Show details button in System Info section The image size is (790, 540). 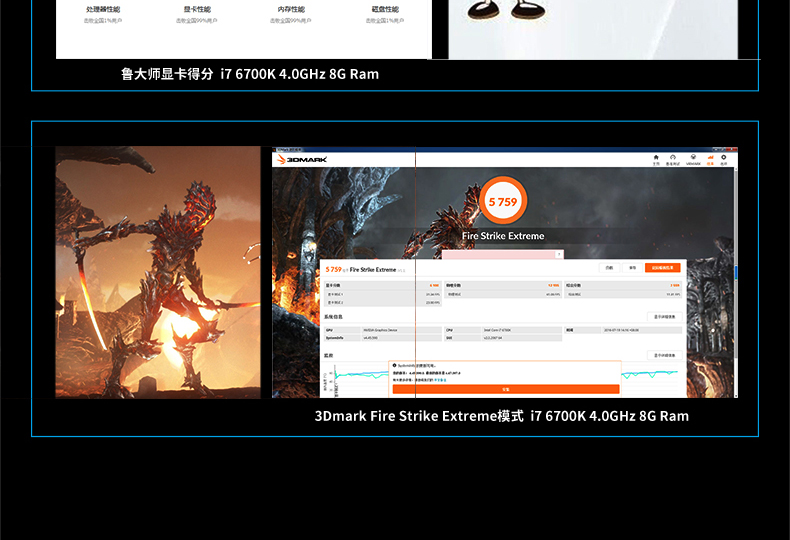pyautogui.click(x=665, y=317)
